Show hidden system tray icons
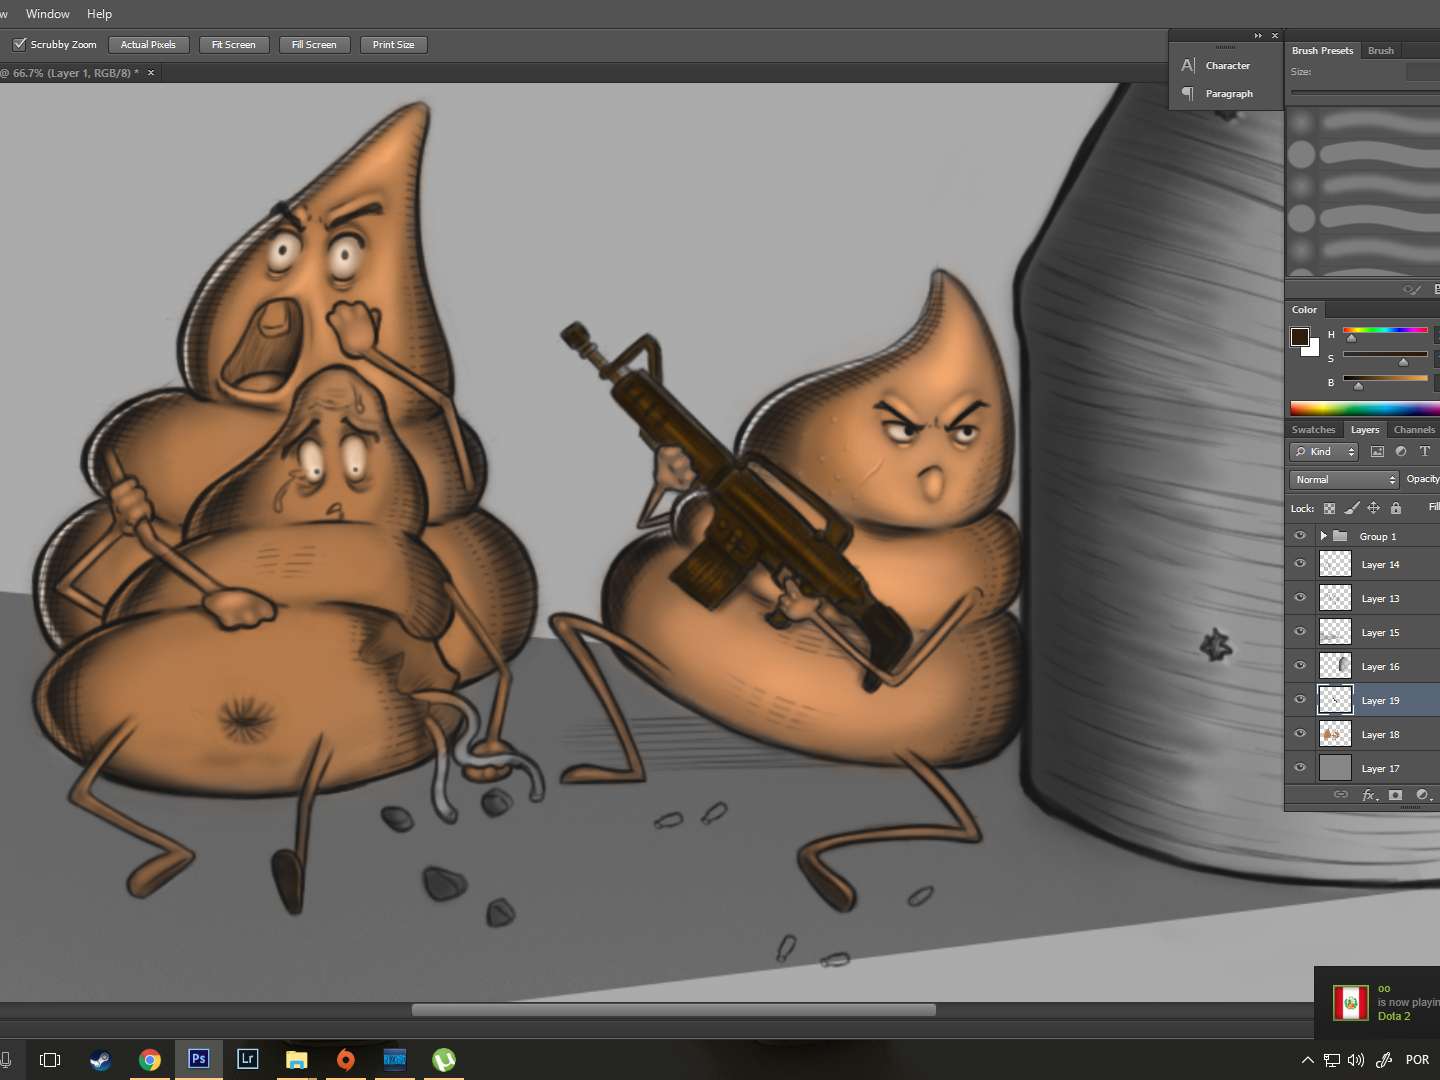Image resolution: width=1440 pixels, height=1080 pixels. tap(1307, 1060)
